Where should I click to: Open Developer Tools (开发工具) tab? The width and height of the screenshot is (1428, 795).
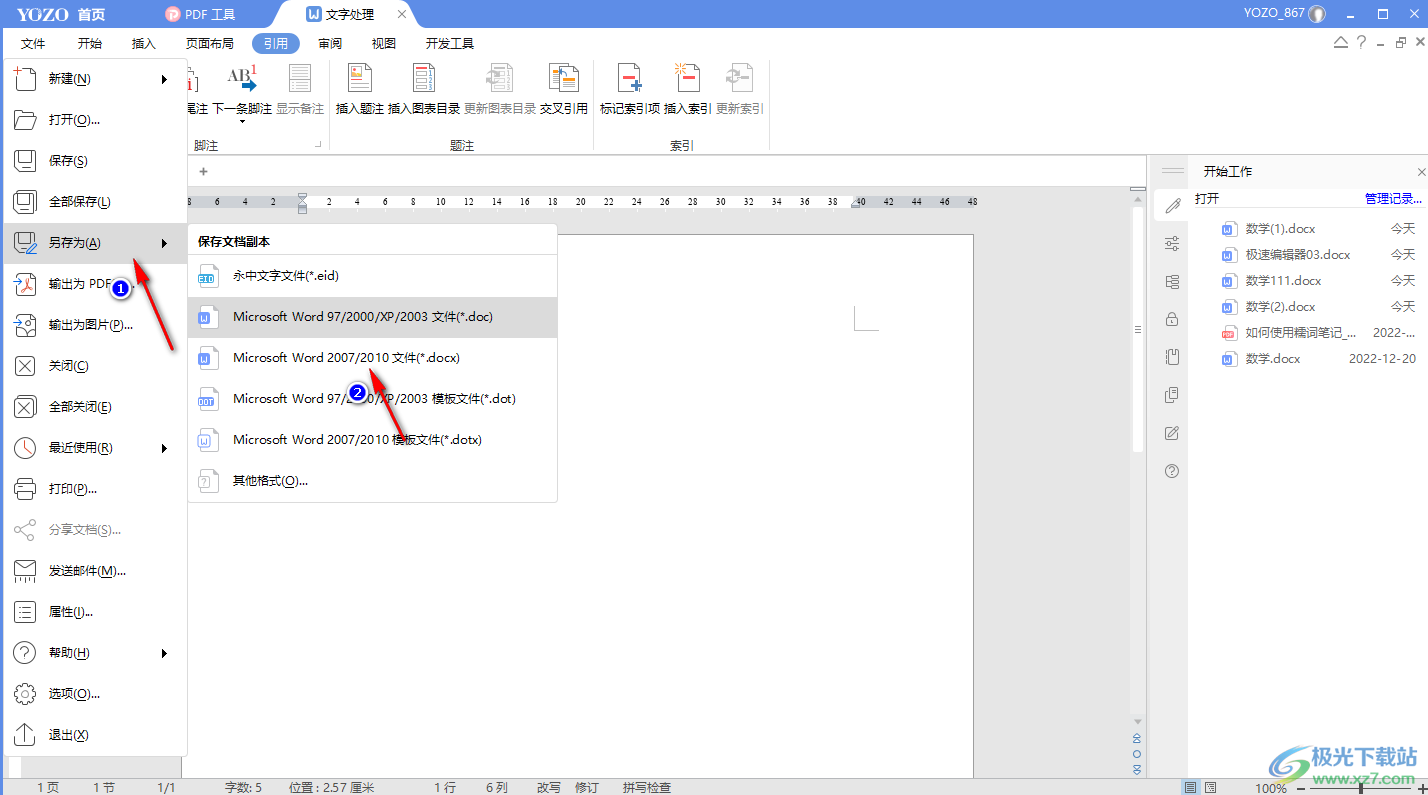[450, 44]
